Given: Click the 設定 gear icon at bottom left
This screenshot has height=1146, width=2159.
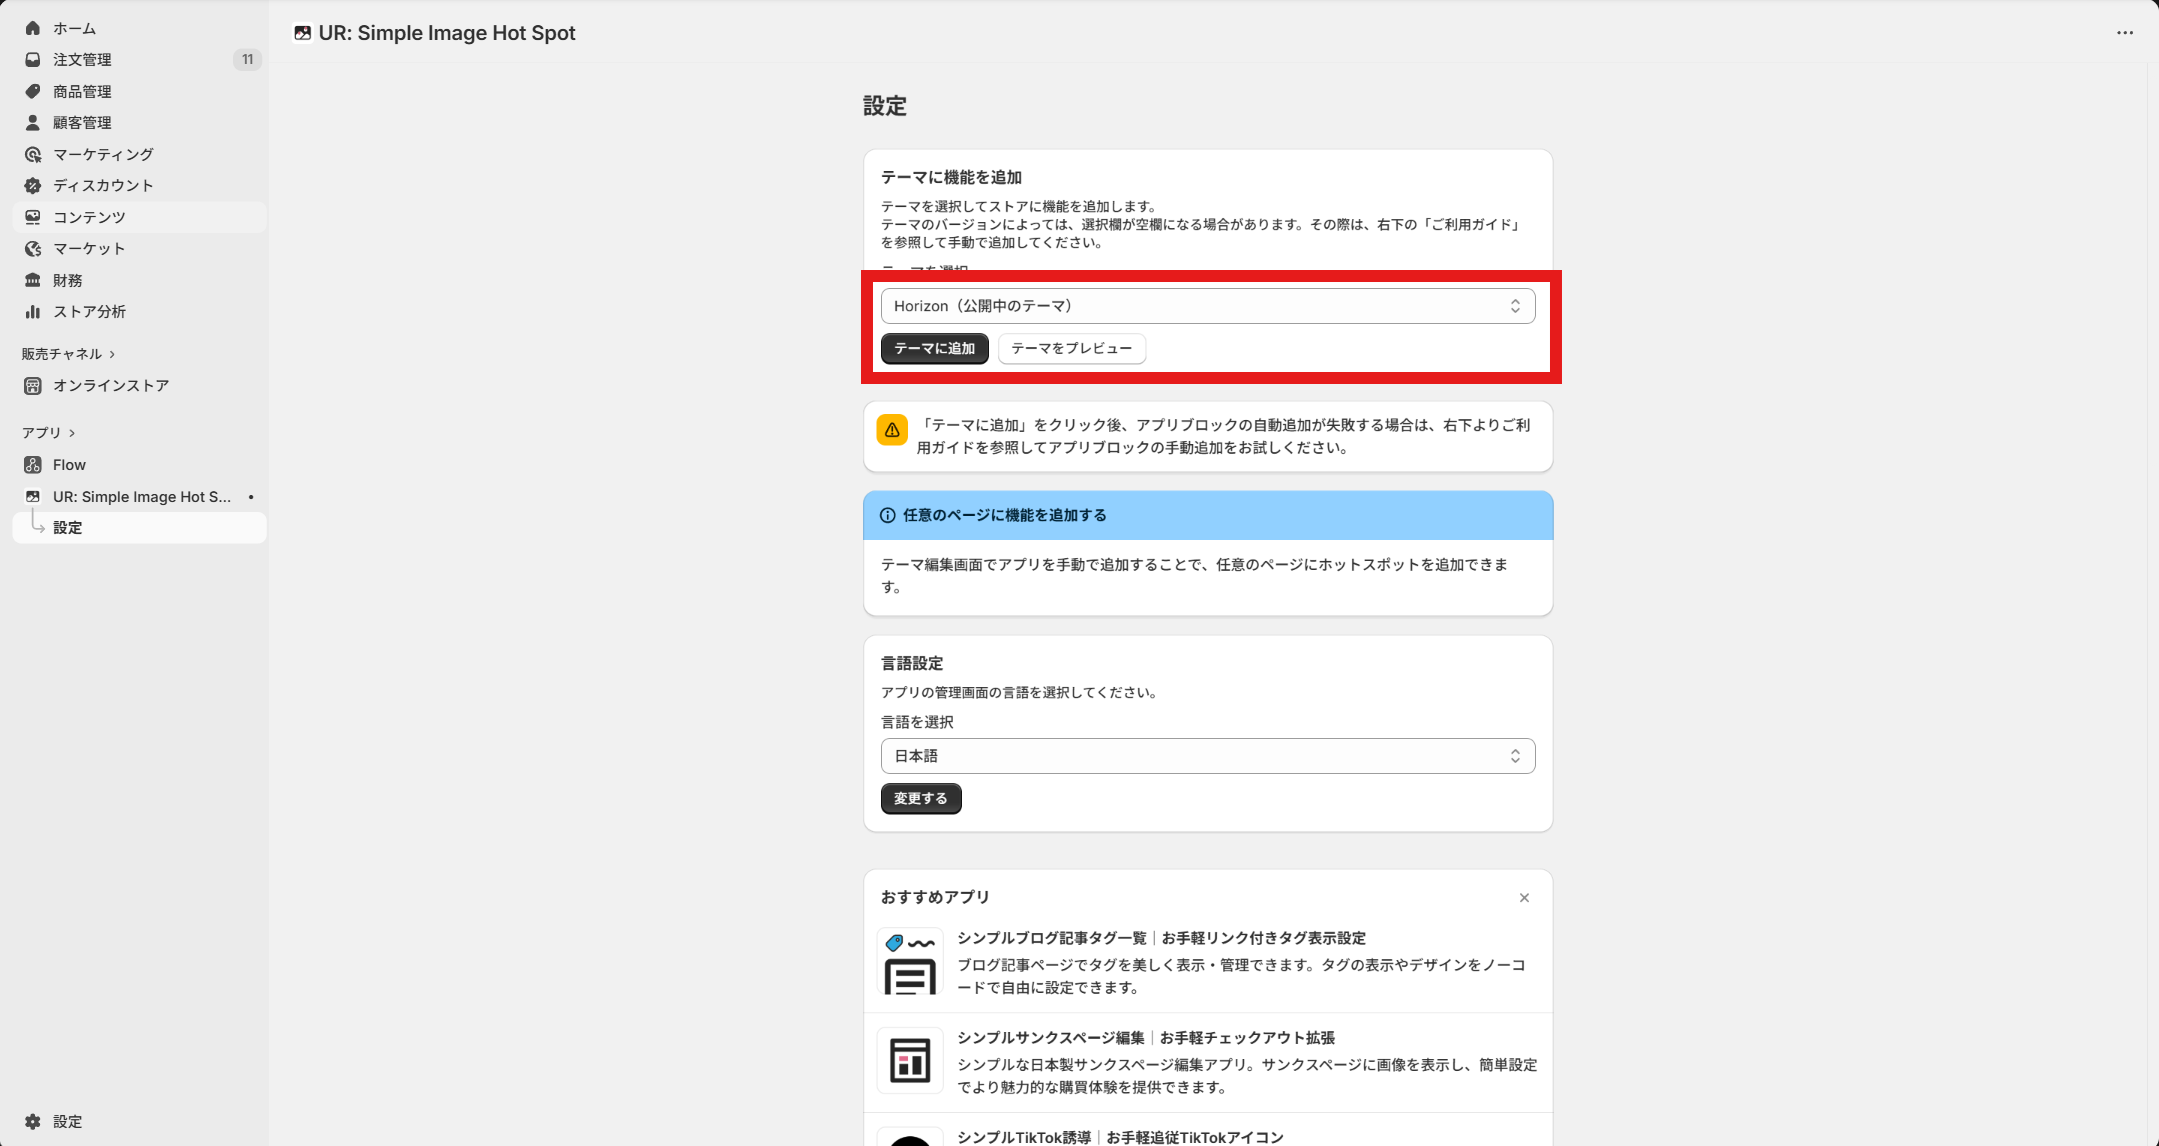Looking at the screenshot, I should [33, 1121].
